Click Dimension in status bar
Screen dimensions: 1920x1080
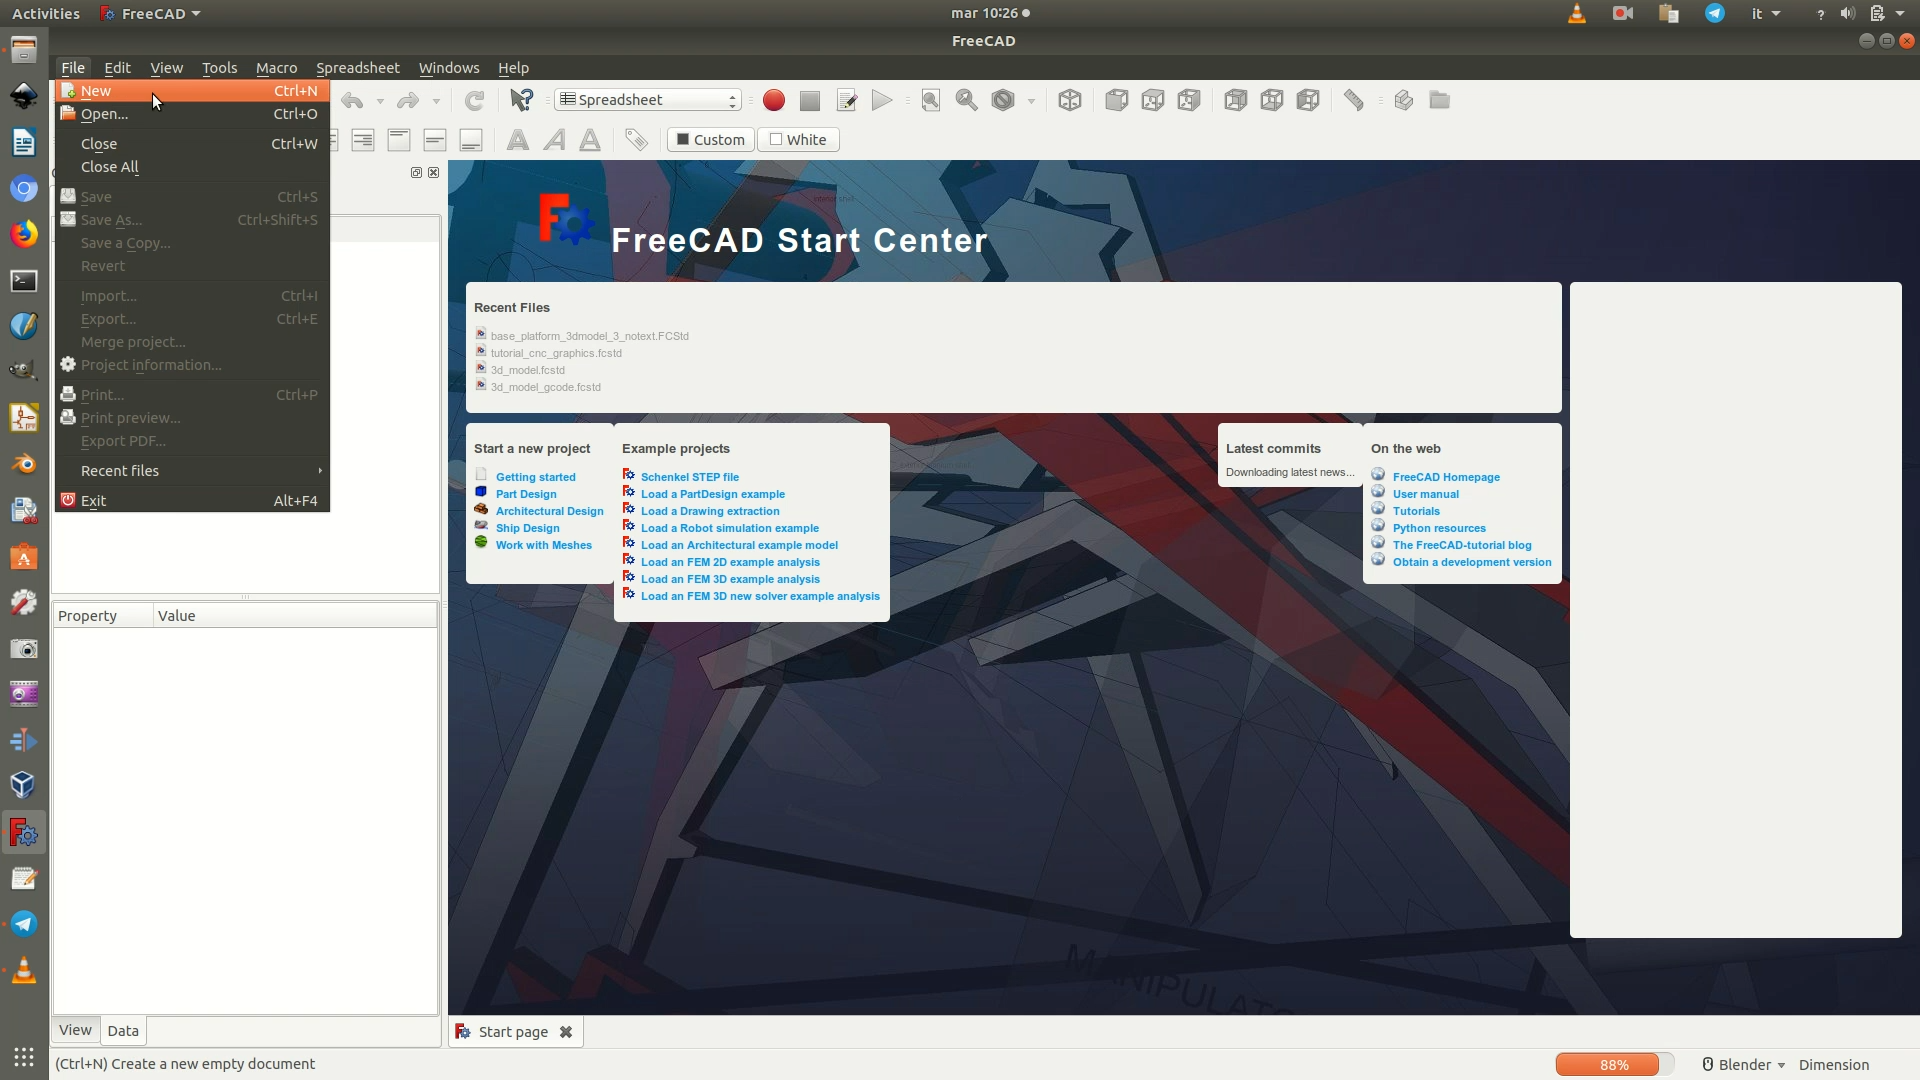1833,1065
